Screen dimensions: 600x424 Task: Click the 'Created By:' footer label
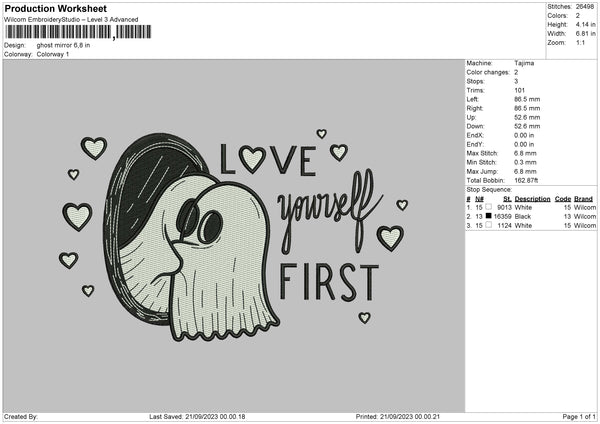click(x=21, y=417)
